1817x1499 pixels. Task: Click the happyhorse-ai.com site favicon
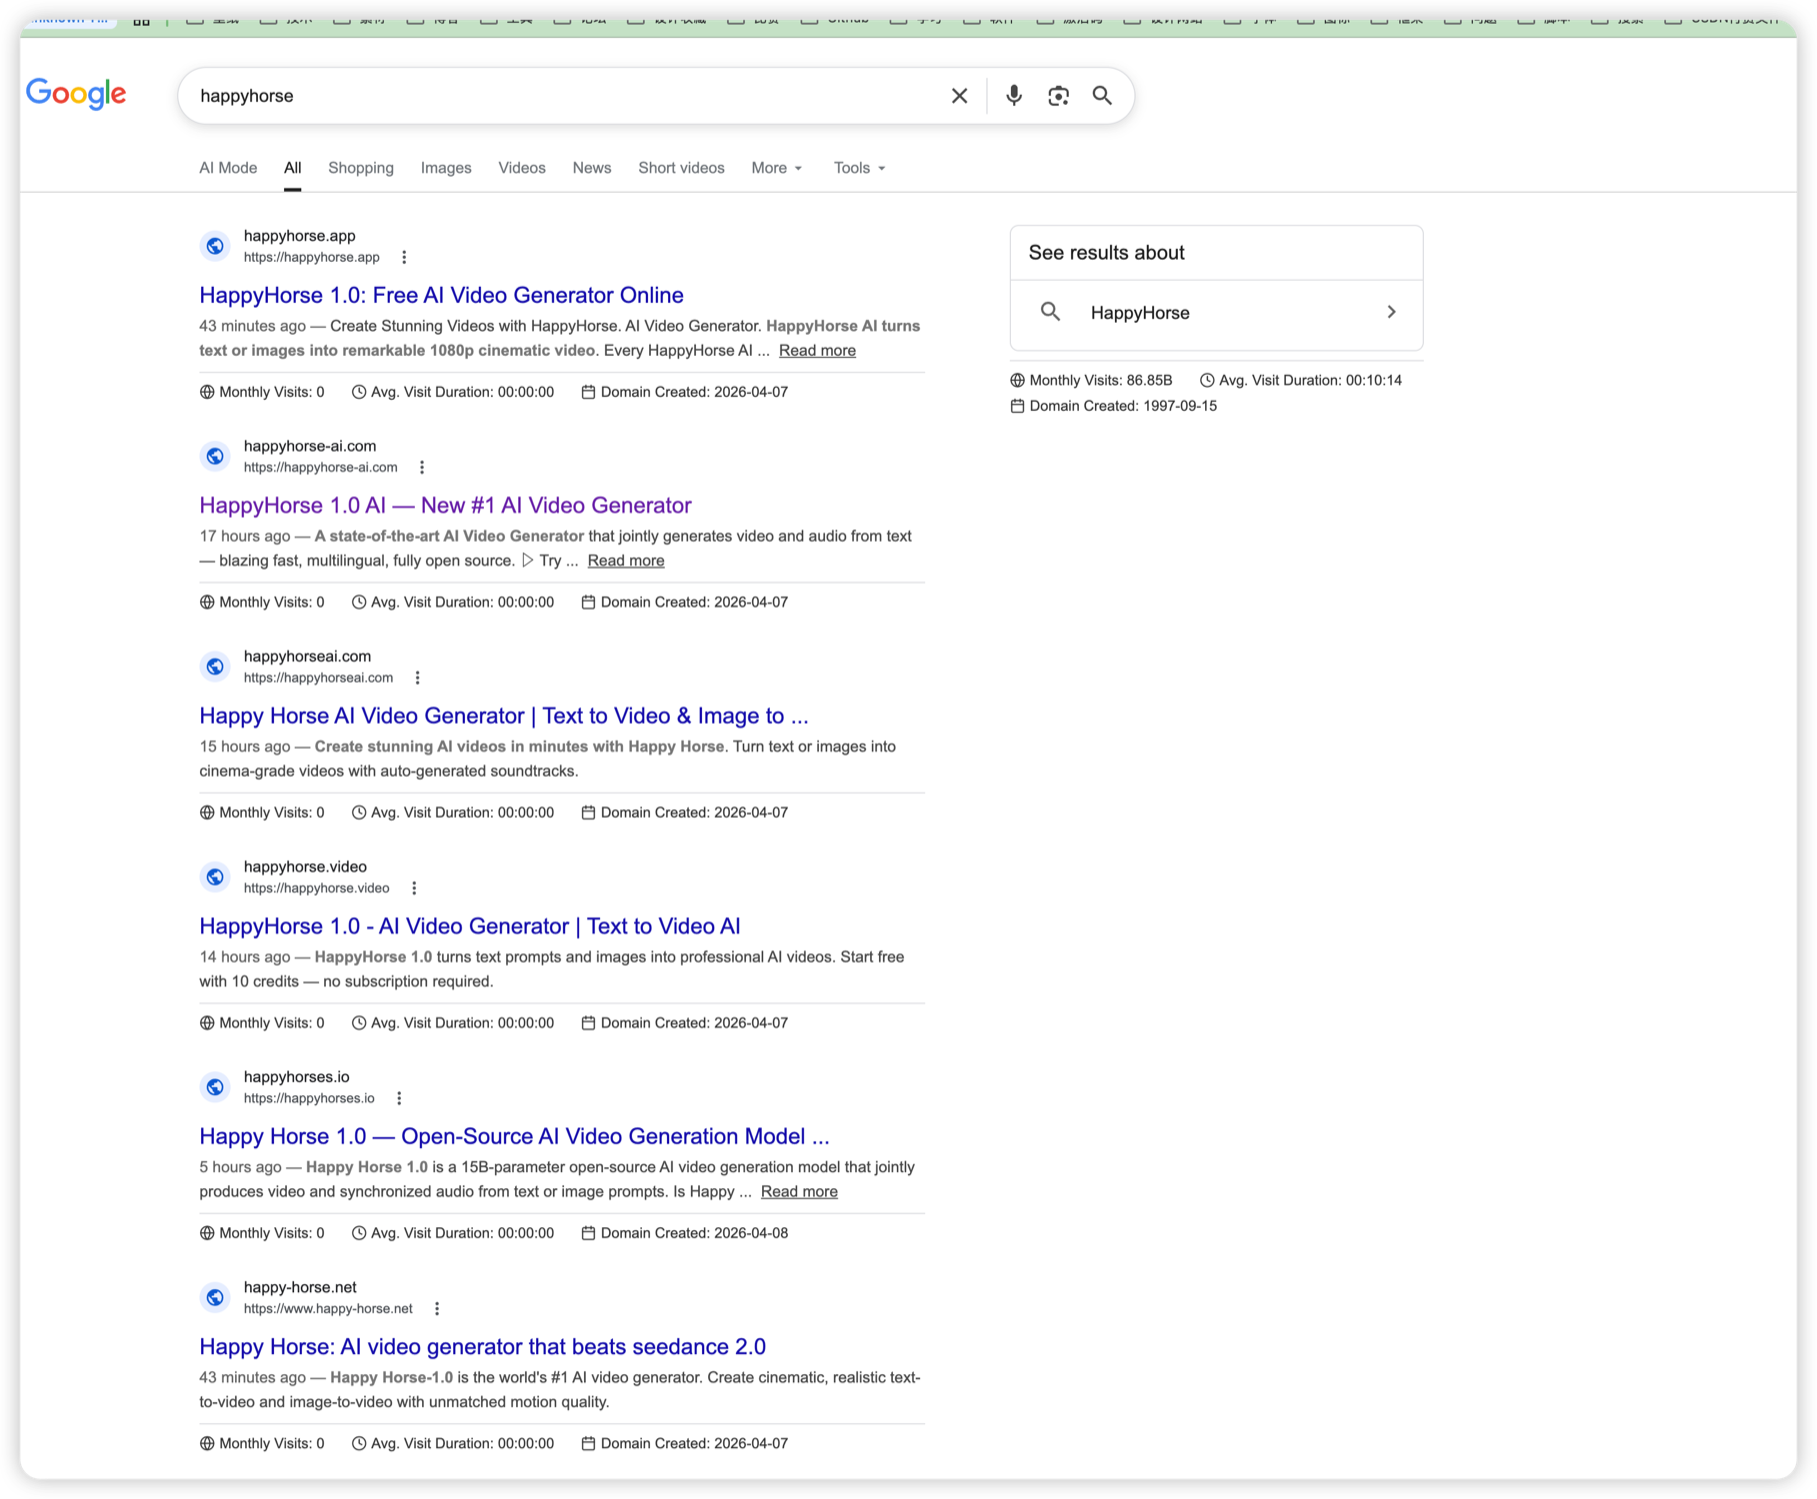[215, 456]
